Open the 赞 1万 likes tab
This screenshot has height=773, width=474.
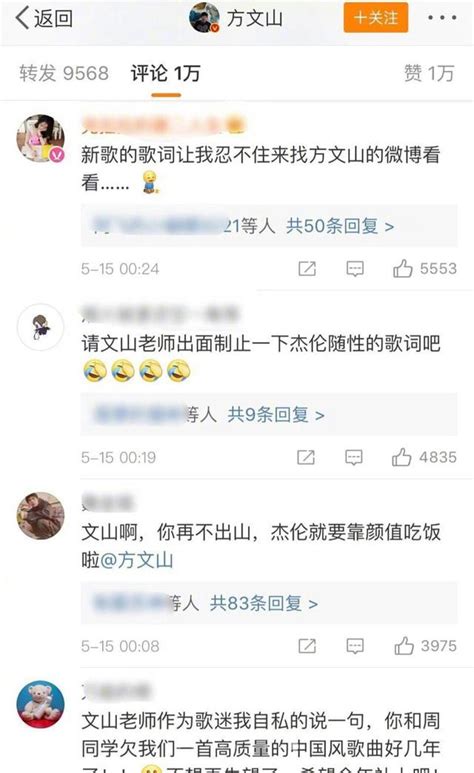click(x=429, y=73)
